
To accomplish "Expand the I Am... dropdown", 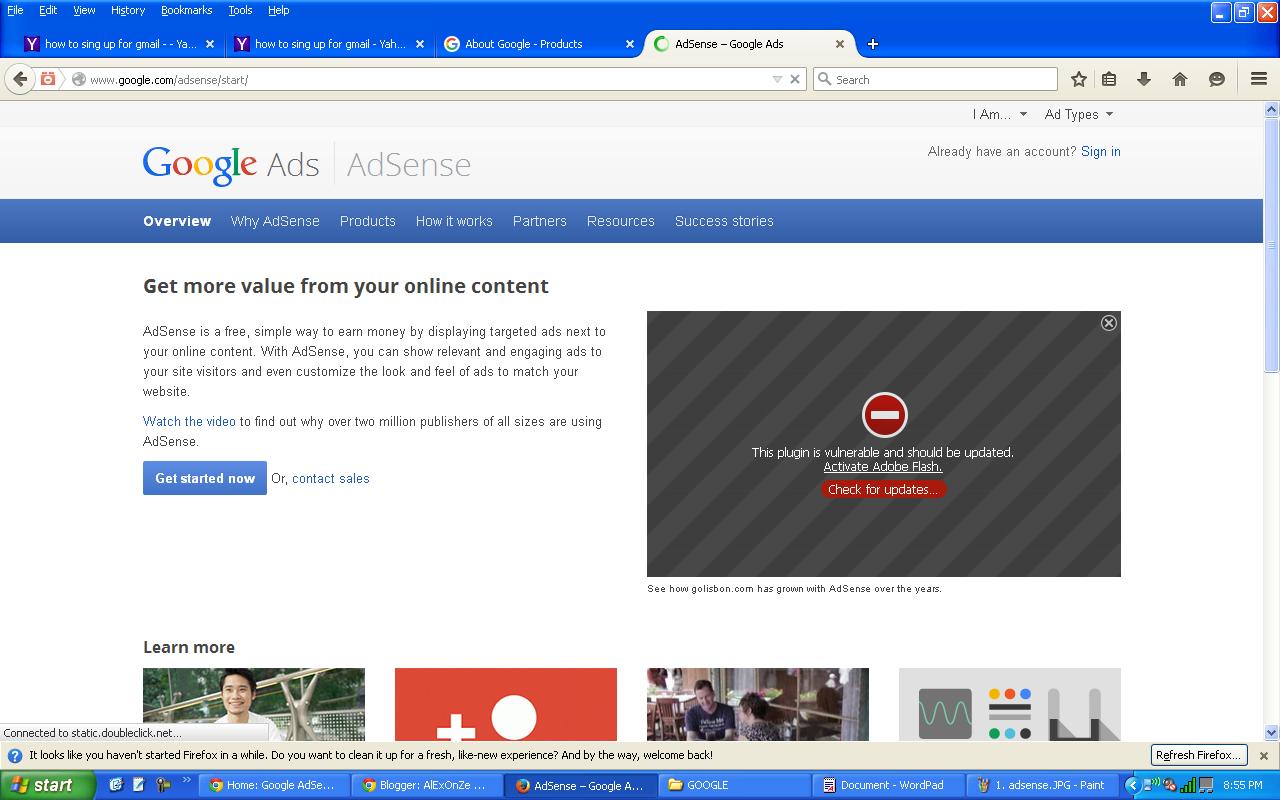I will (999, 114).
